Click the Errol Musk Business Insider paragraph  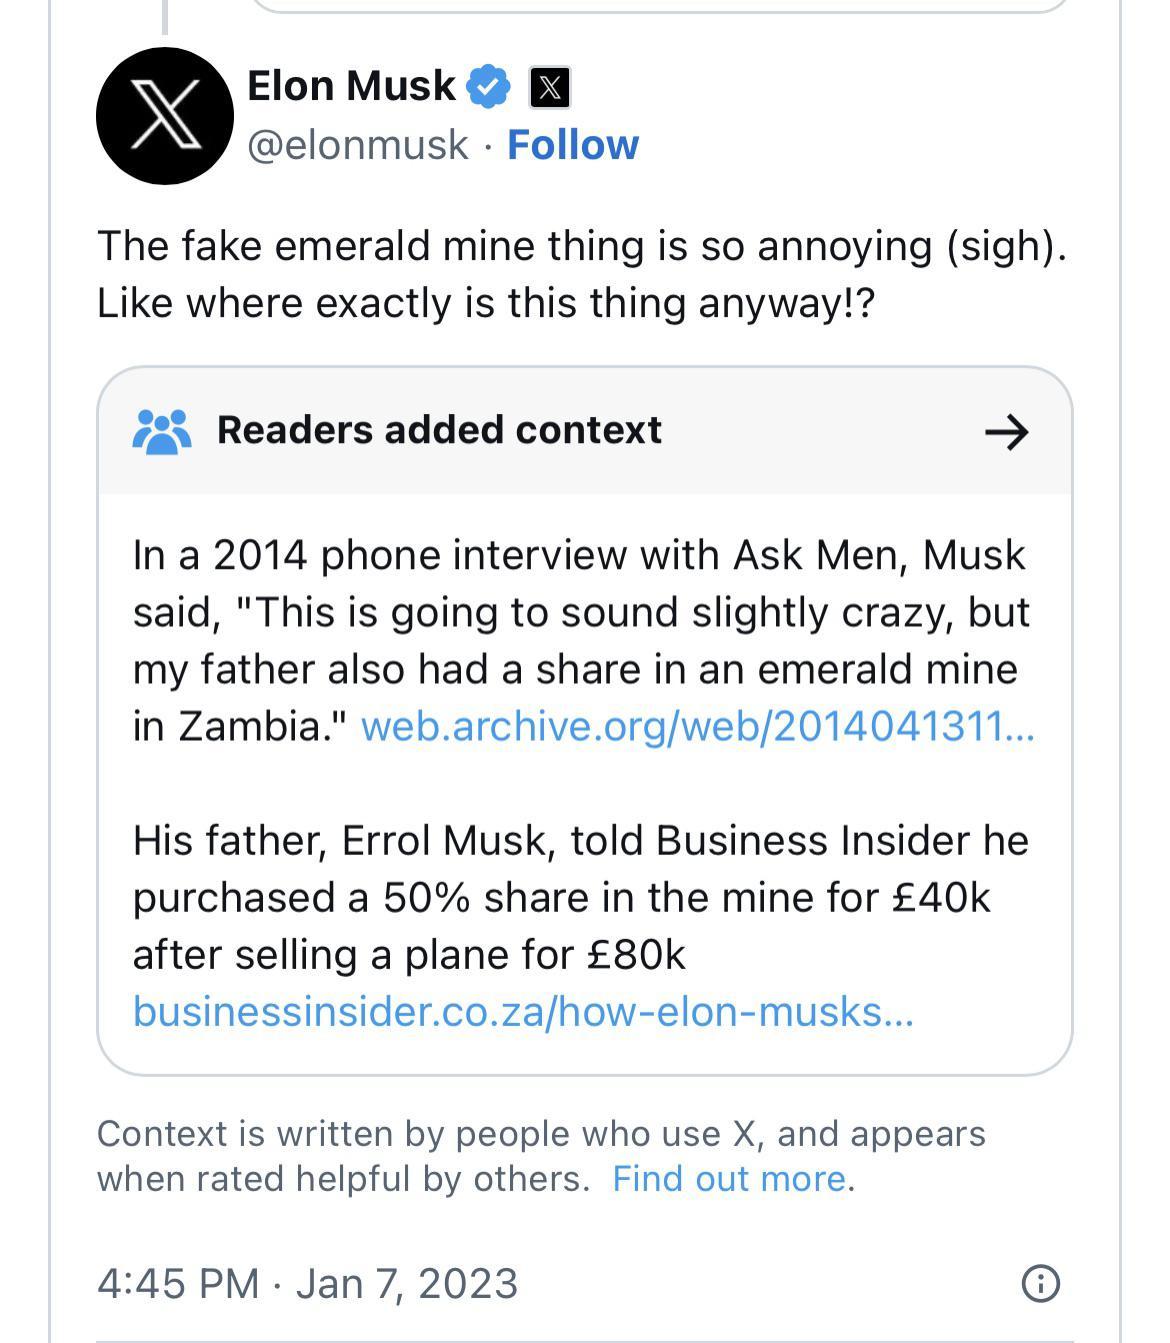(x=580, y=897)
